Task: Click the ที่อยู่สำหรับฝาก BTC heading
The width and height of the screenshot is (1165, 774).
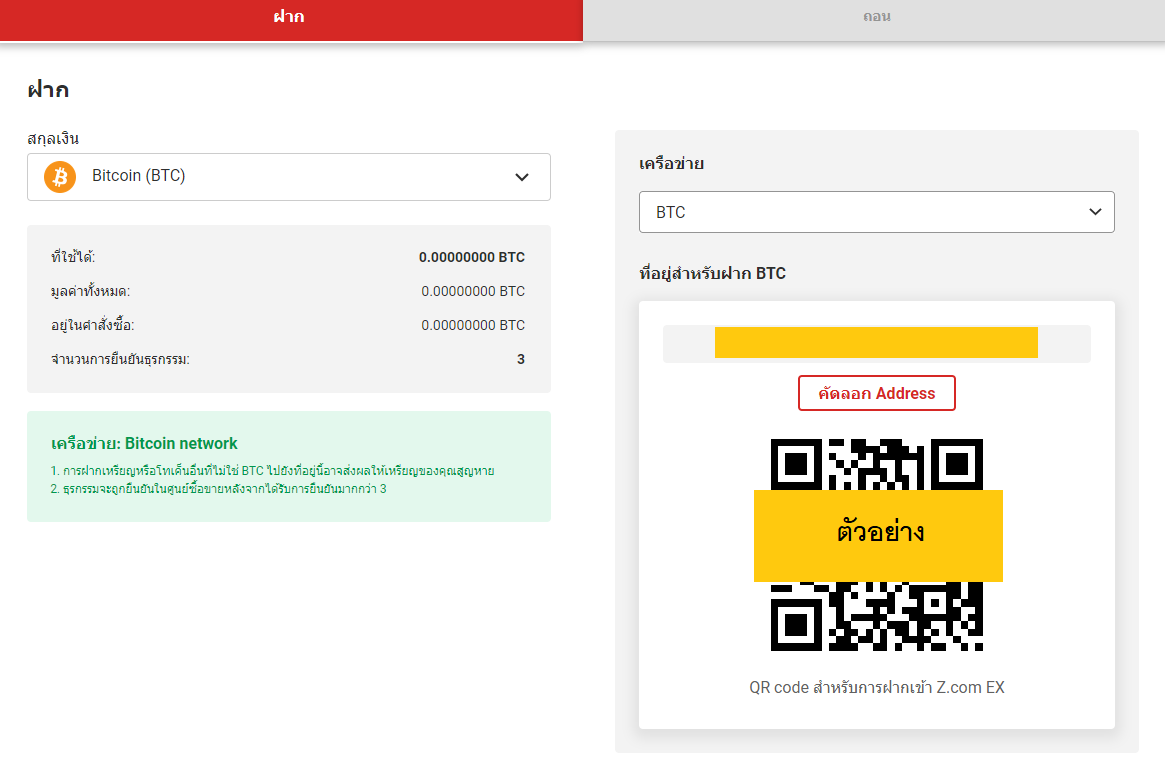Action: (713, 273)
